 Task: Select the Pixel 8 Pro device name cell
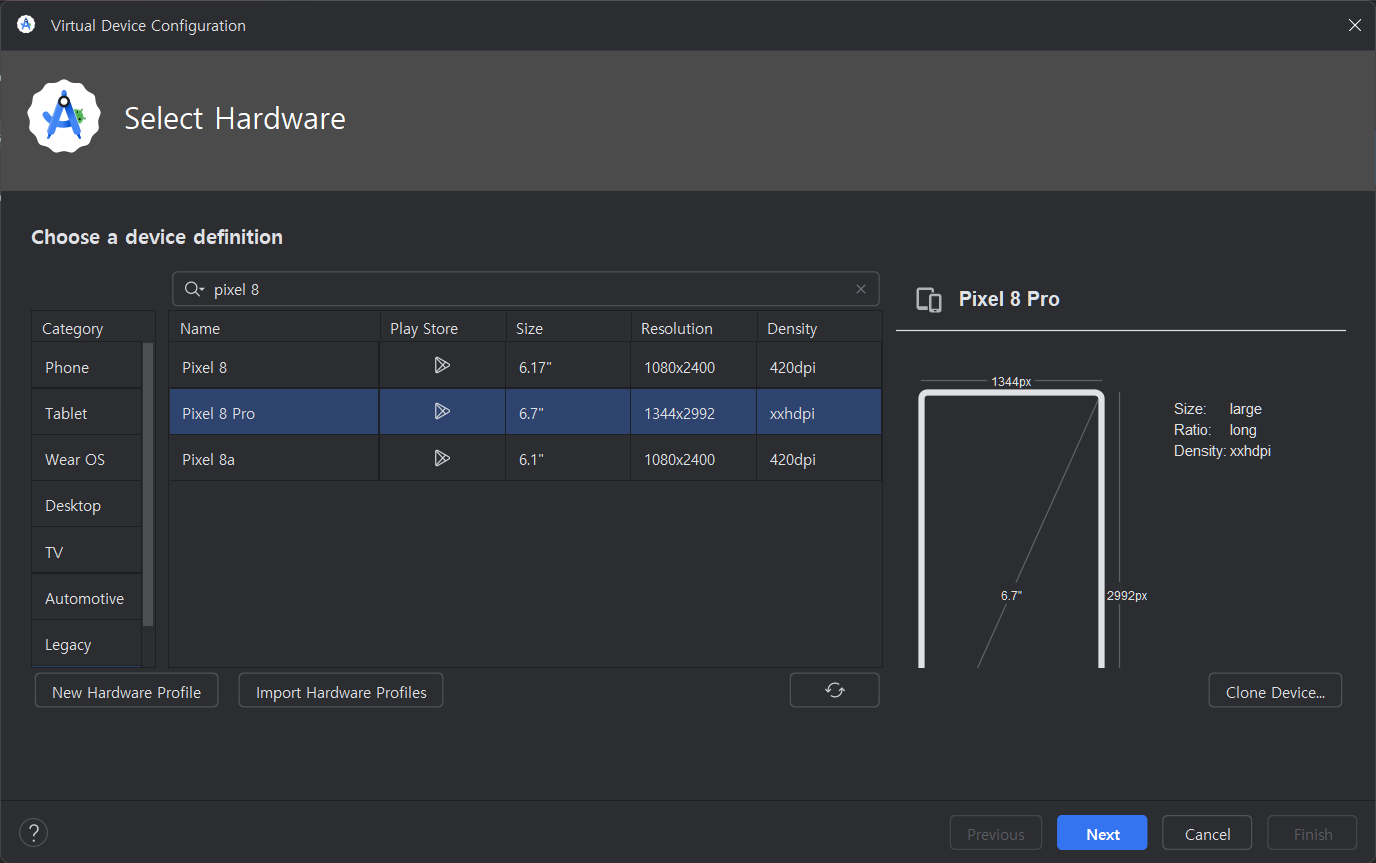pos(274,412)
